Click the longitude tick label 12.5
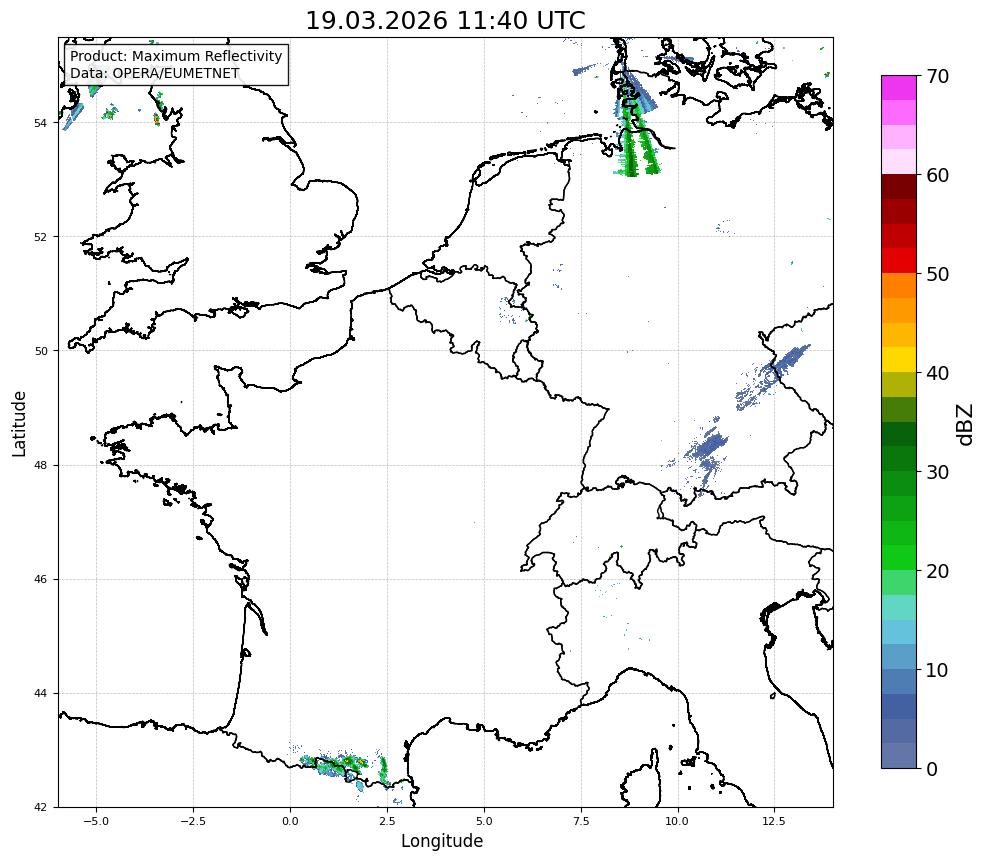 (774, 821)
